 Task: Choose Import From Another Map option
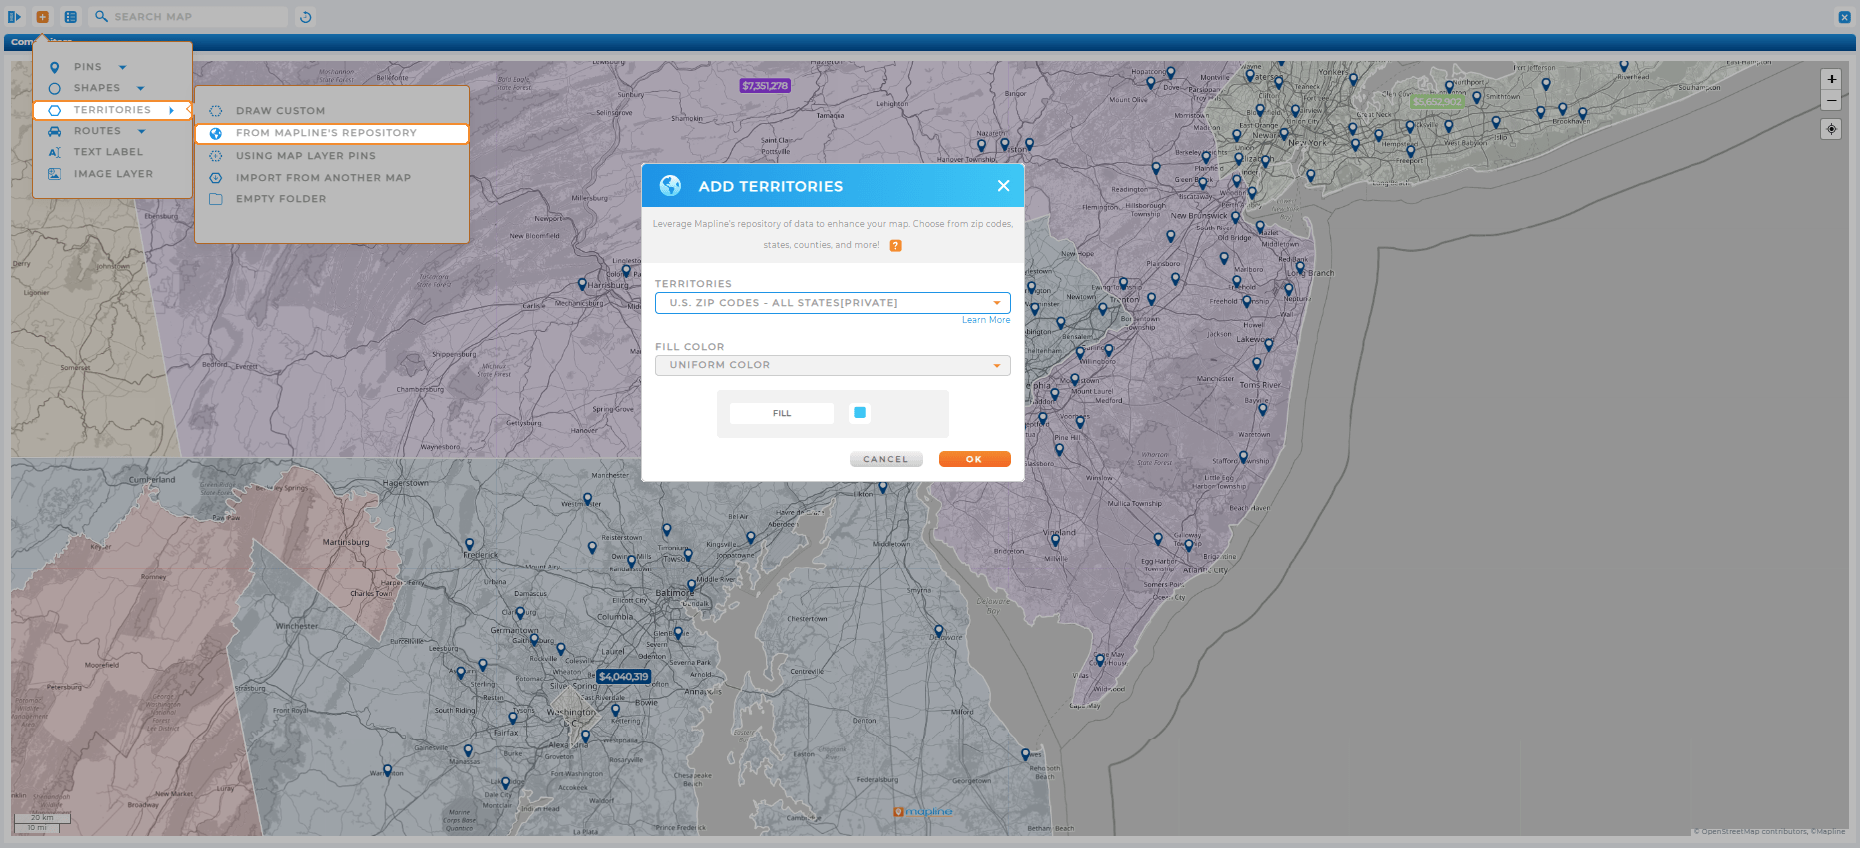pyautogui.click(x=323, y=178)
